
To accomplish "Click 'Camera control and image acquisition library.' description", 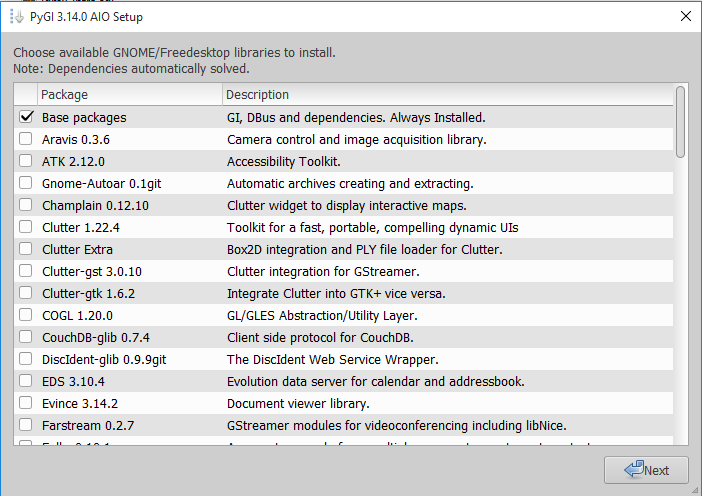I will click(357, 140).
